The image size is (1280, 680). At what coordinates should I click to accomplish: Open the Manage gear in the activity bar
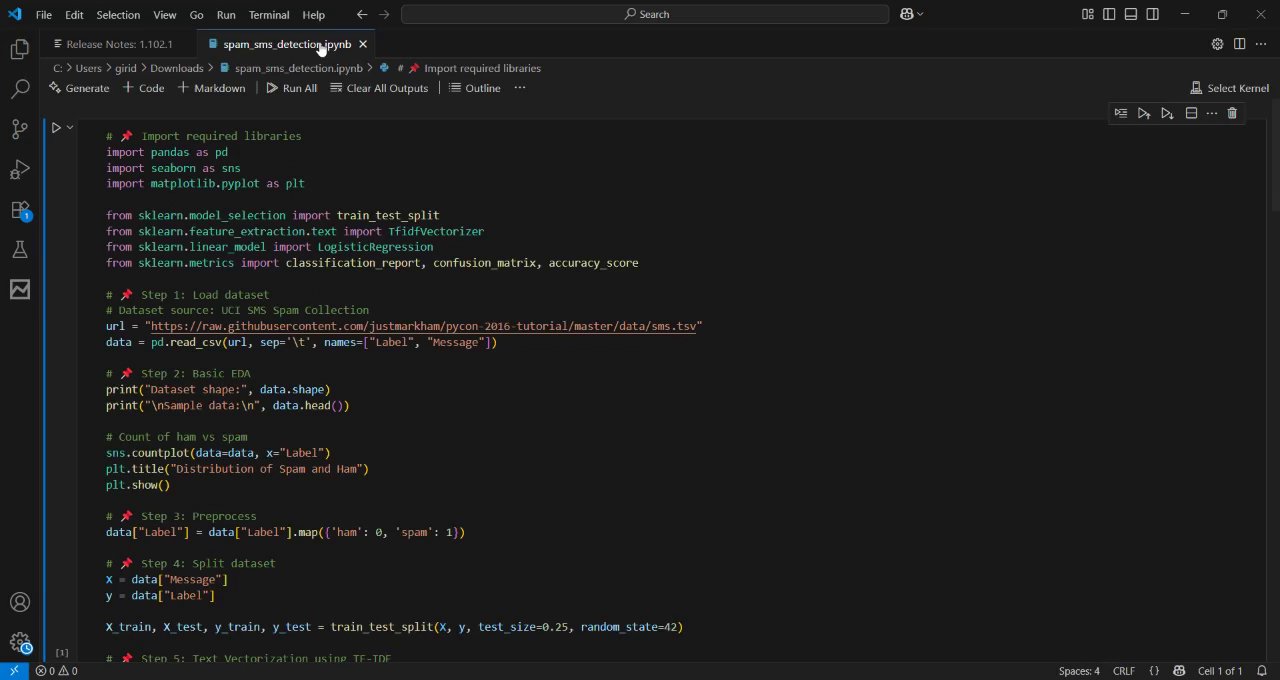coord(20,643)
